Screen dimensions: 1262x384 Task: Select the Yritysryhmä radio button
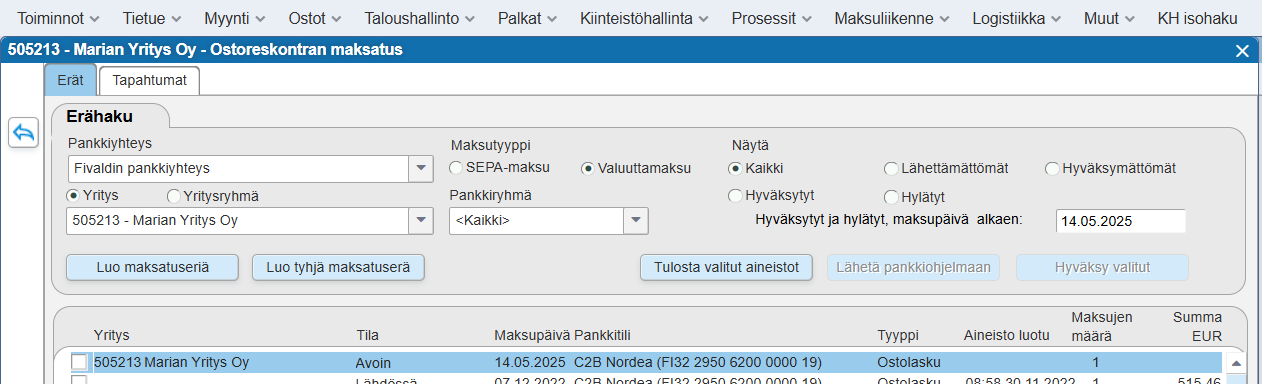[x=174, y=195]
